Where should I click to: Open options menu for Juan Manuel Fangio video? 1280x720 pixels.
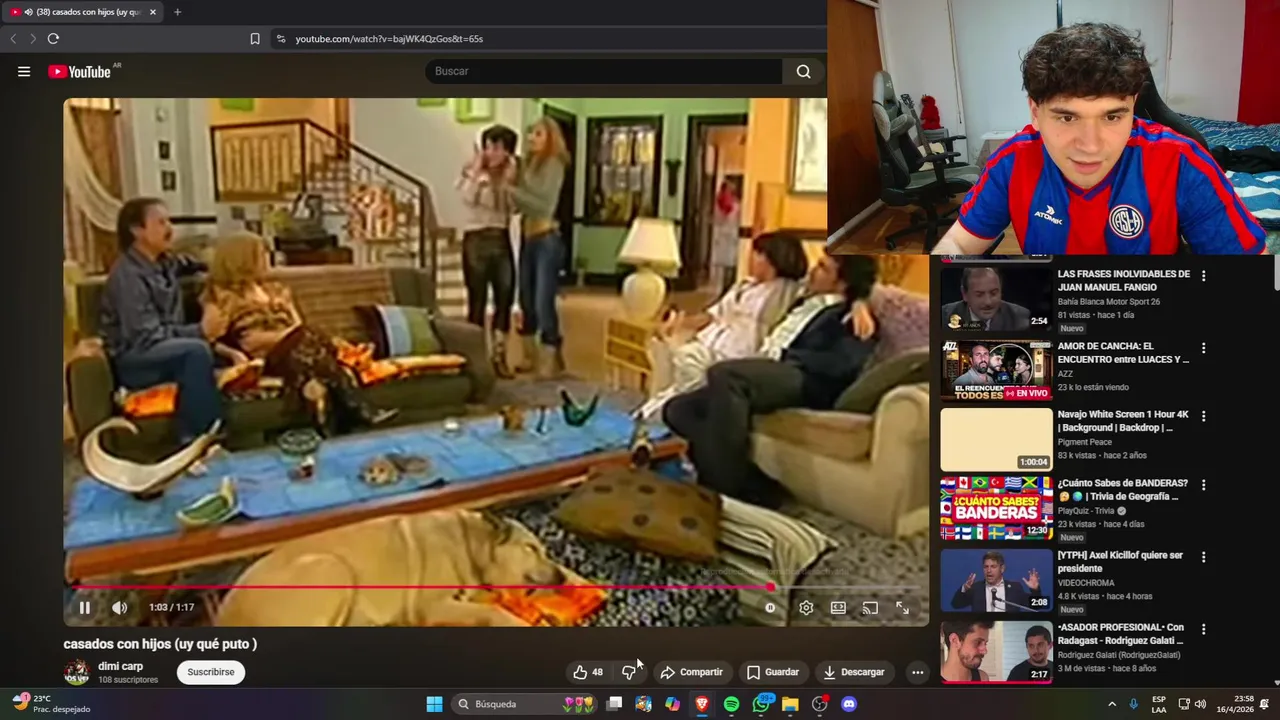coord(1203,275)
